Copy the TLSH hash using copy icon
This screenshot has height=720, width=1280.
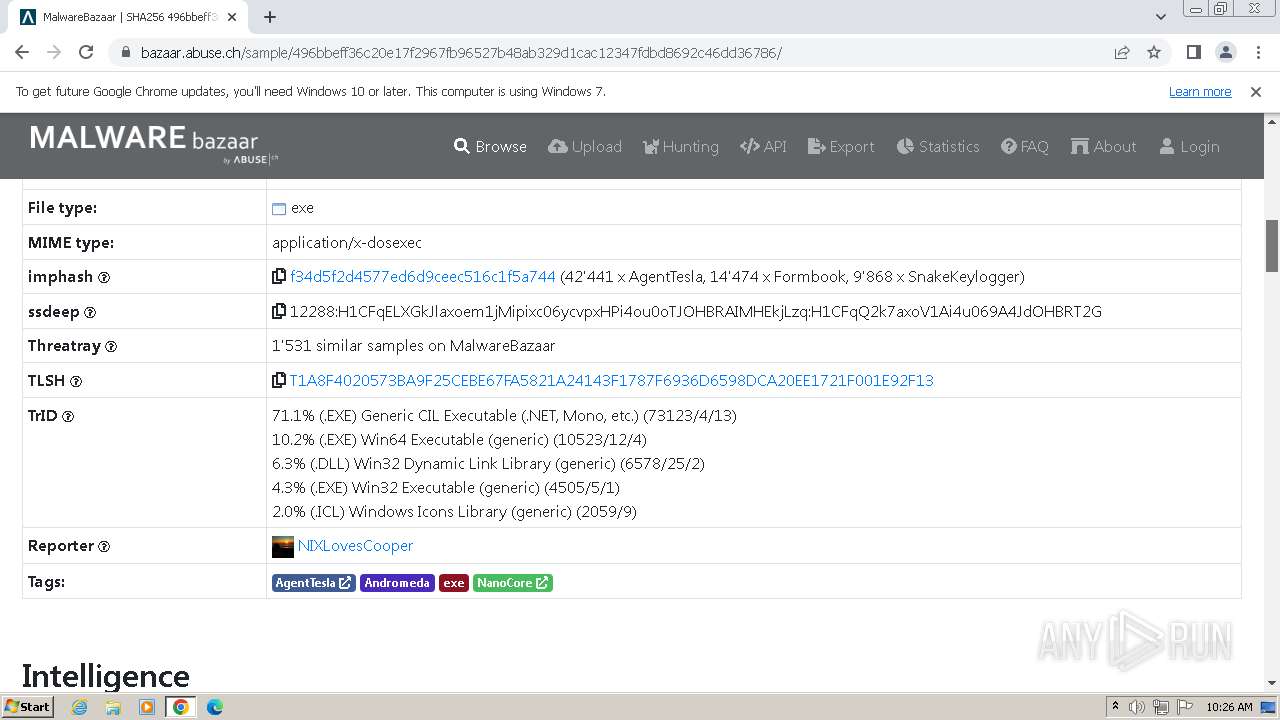tap(279, 380)
